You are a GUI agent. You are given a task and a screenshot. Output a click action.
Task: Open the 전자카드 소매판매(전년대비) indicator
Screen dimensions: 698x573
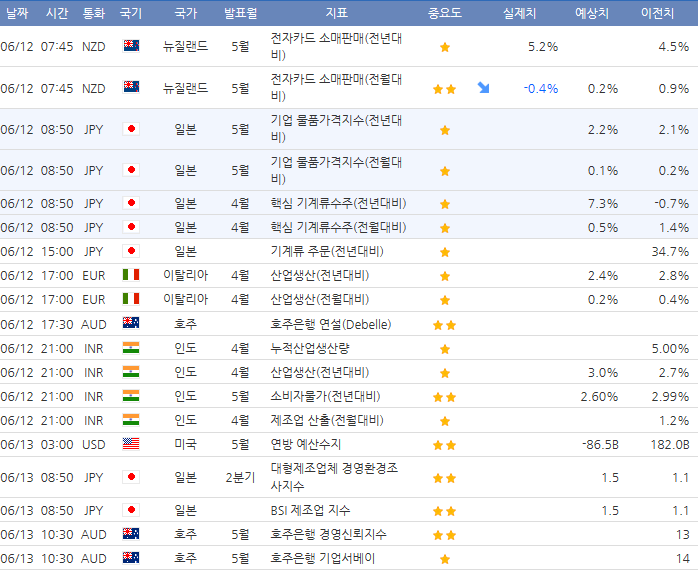coord(337,46)
